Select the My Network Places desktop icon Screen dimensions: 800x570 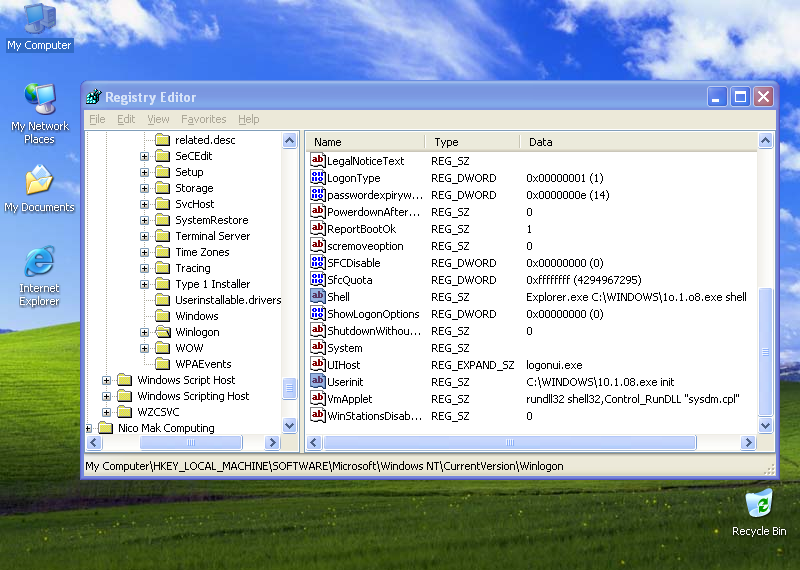tap(40, 114)
